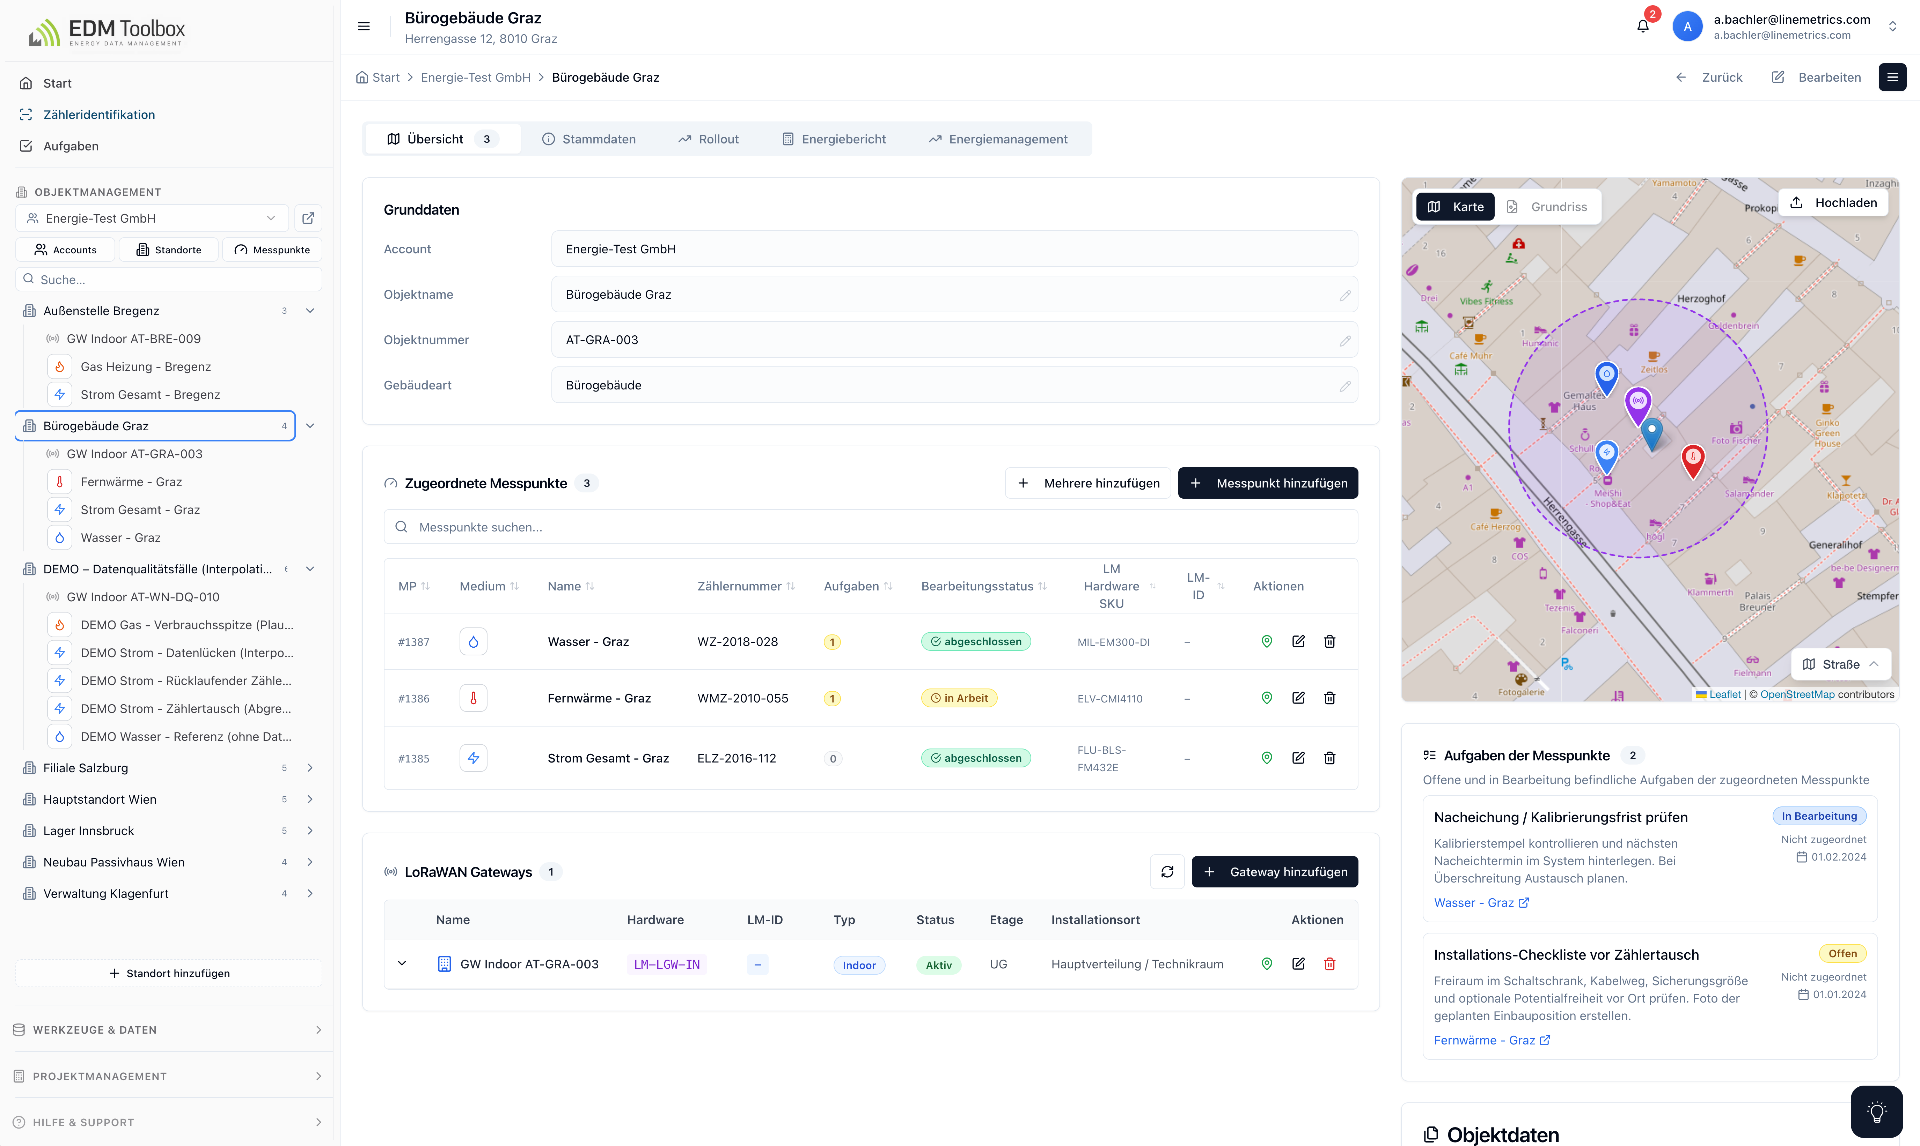
Task: Open the Energiebericht tab
Action: (x=834, y=139)
